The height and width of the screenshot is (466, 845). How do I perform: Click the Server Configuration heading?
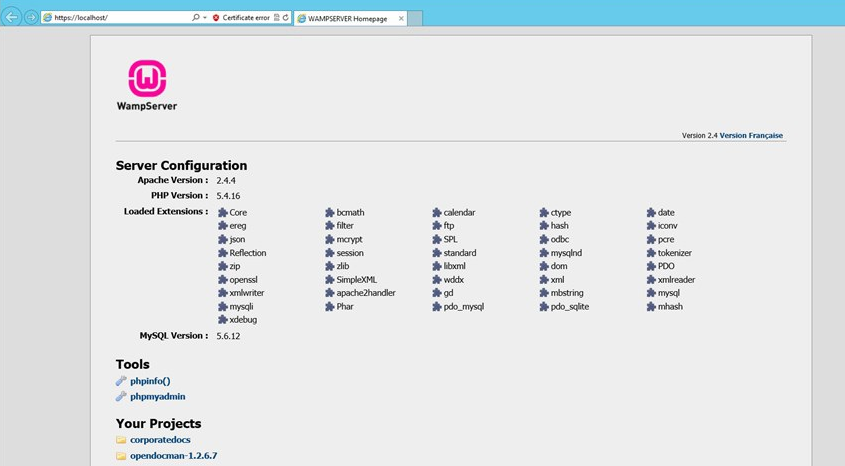coord(181,165)
